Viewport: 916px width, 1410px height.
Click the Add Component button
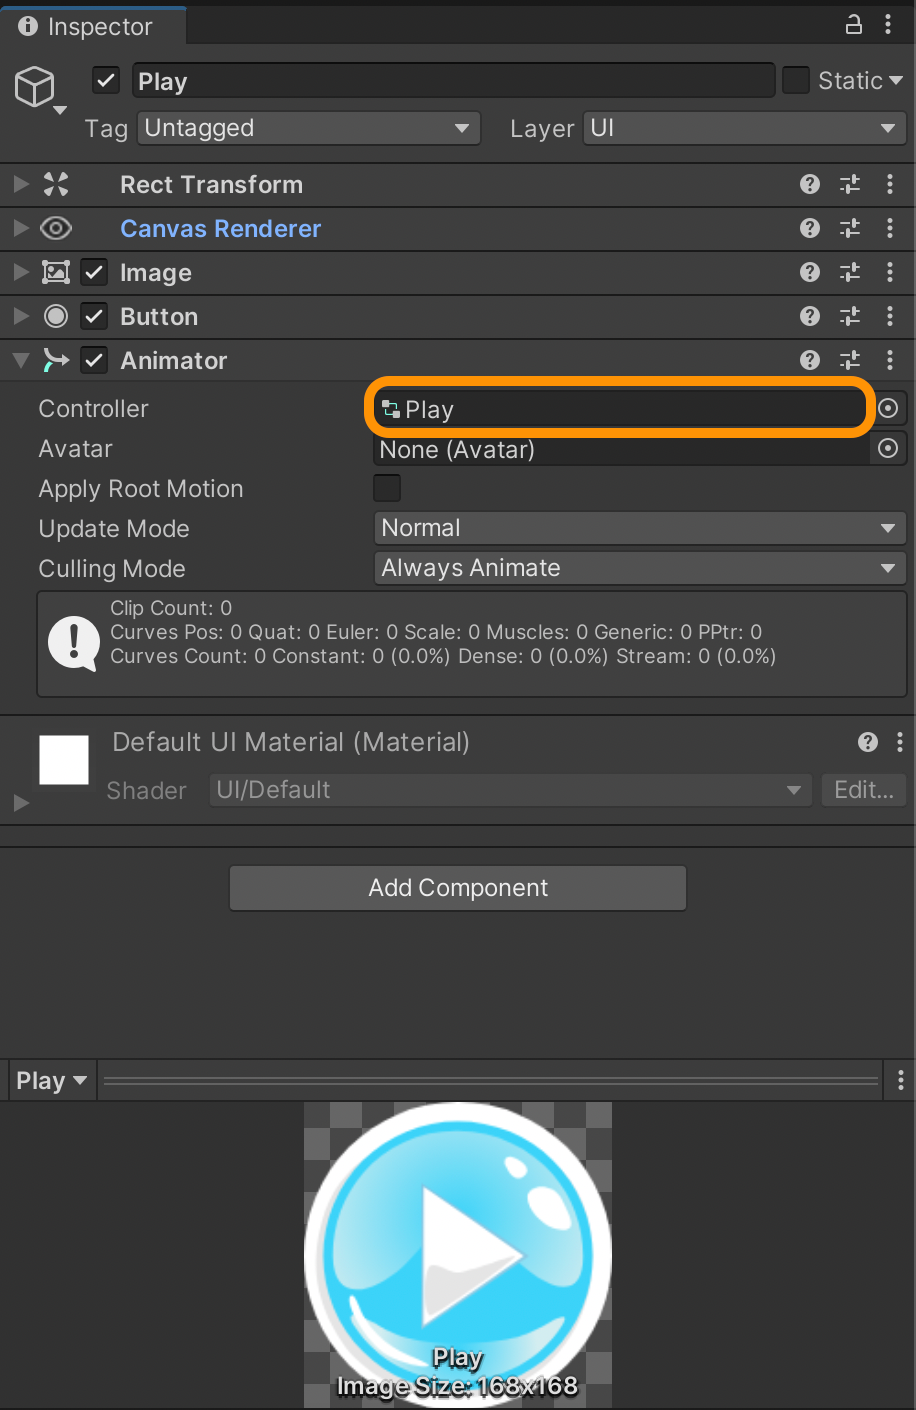[458, 888]
